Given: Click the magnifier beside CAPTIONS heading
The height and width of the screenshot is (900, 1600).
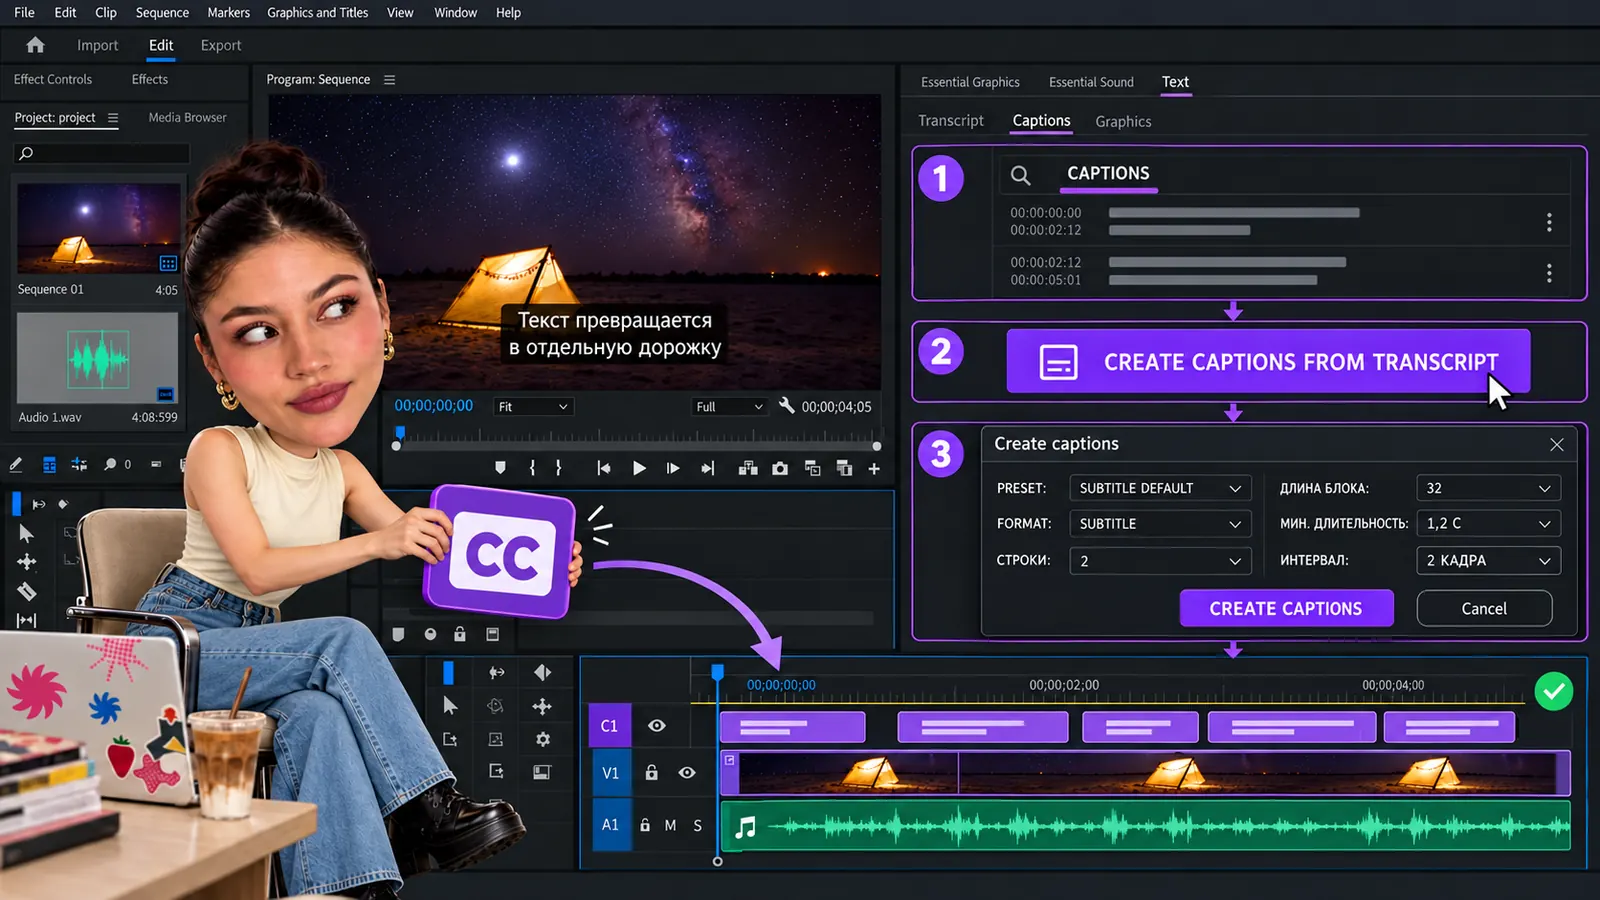Looking at the screenshot, I should tap(1020, 175).
